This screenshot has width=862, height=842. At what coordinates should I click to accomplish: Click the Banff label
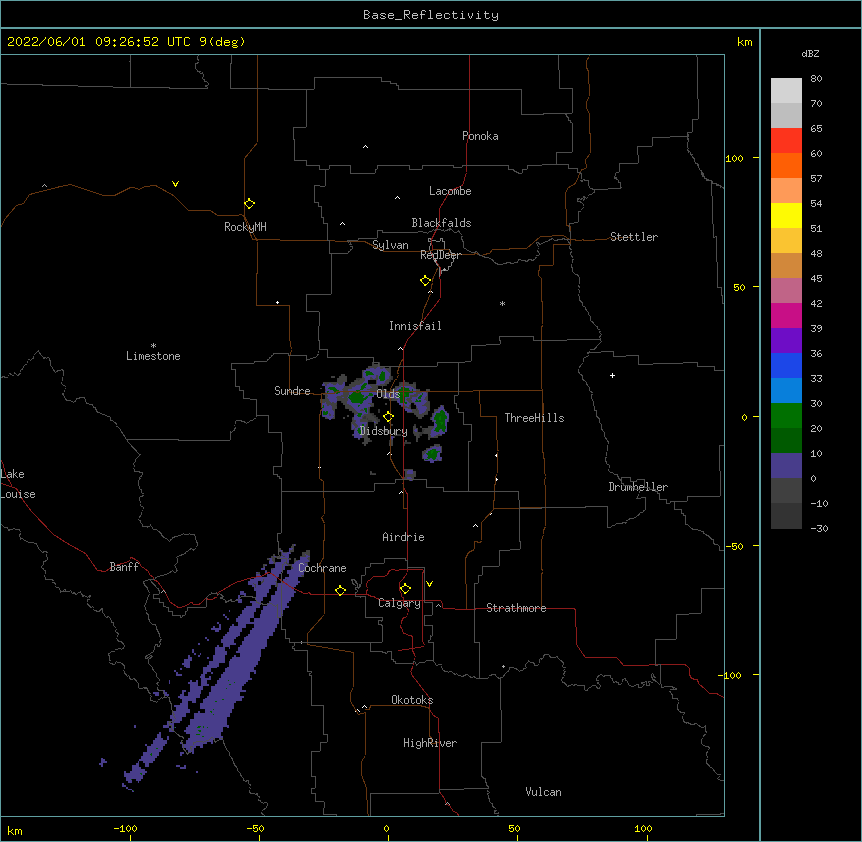coord(124,567)
